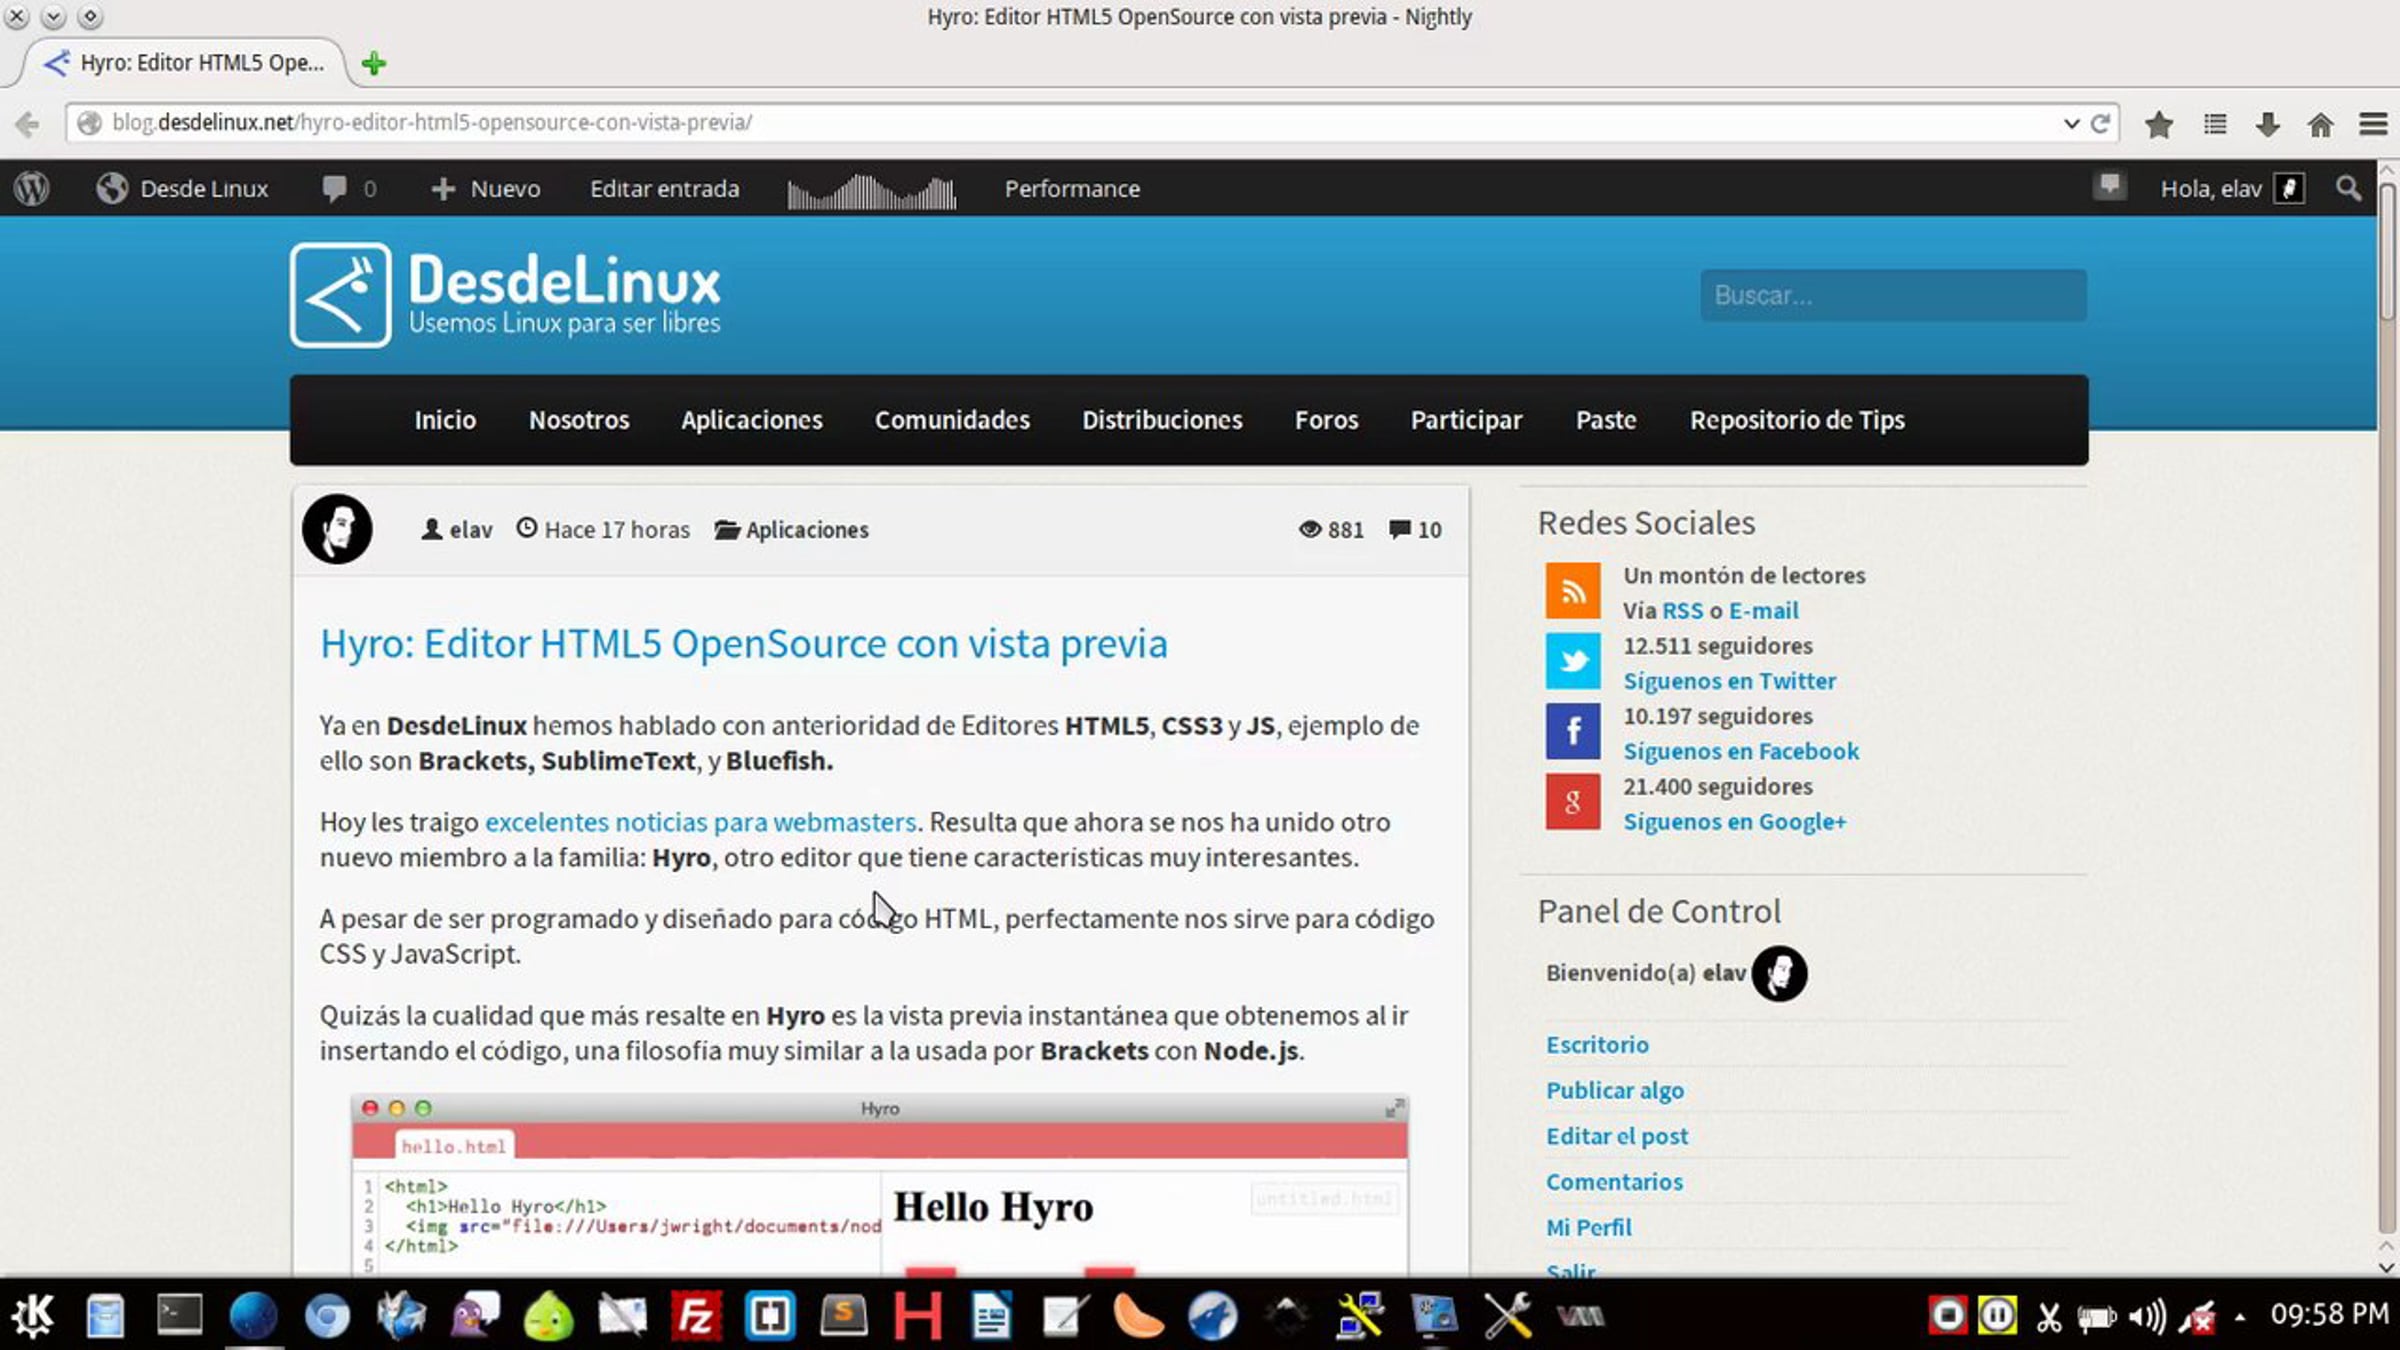Viewport: 2400px width, 1350px height.
Task: Expand the URL bar history dropdown
Action: point(2071,122)
